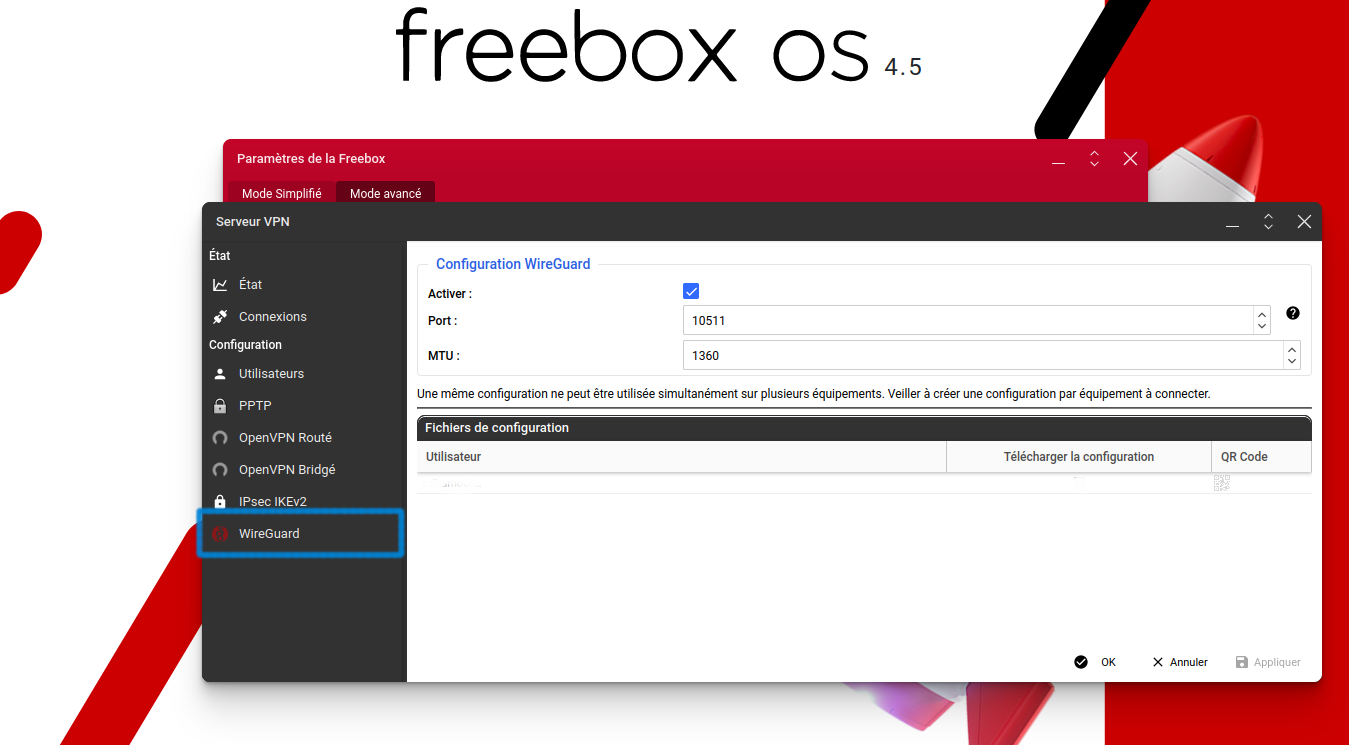Viewport: 1349px width, 745px height.
Task: Open the Connexions plug icon
Action: pos(220,317)
